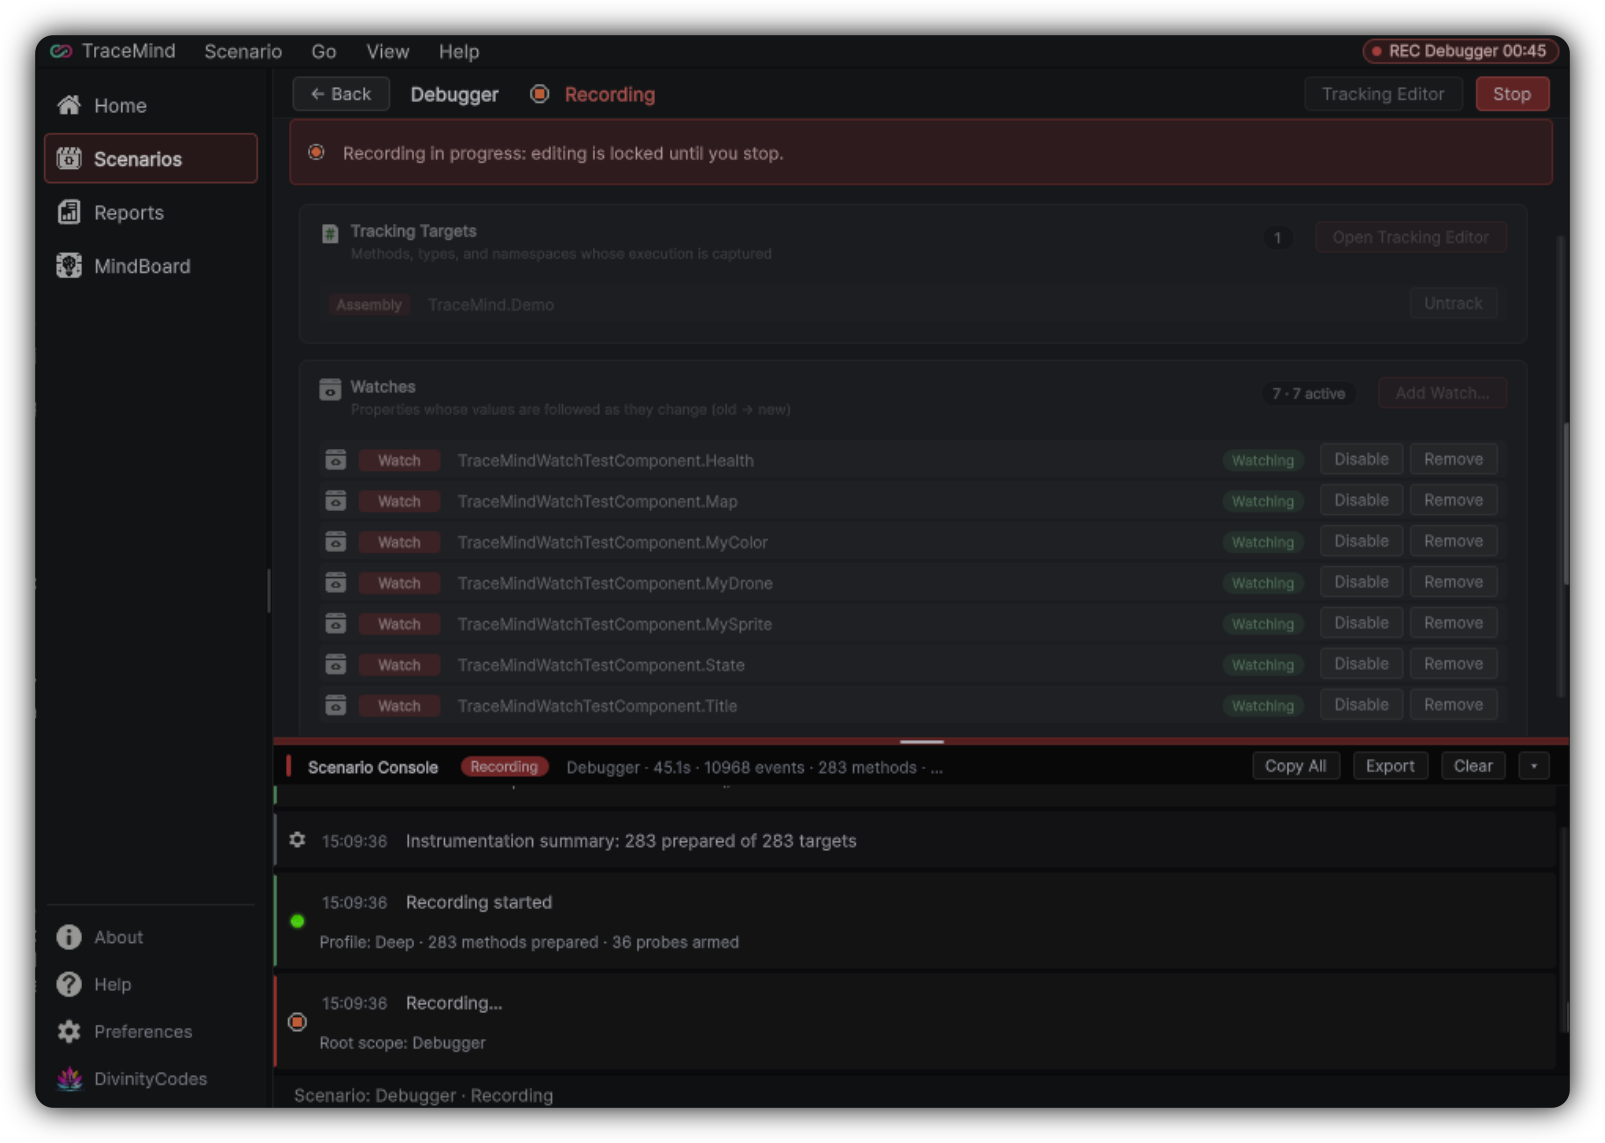Open the View menu
This screenshot has width=1605, height=1143.
coord(388,51)
